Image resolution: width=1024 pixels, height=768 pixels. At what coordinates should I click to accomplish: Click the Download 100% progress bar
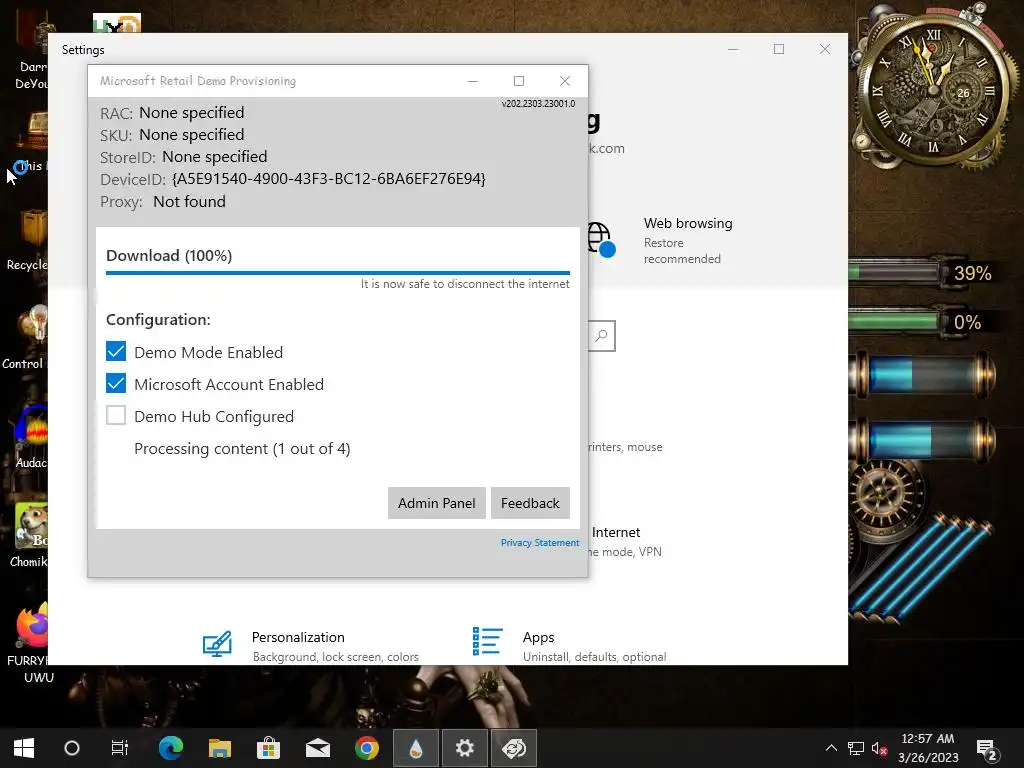click(x=338, y=272)
